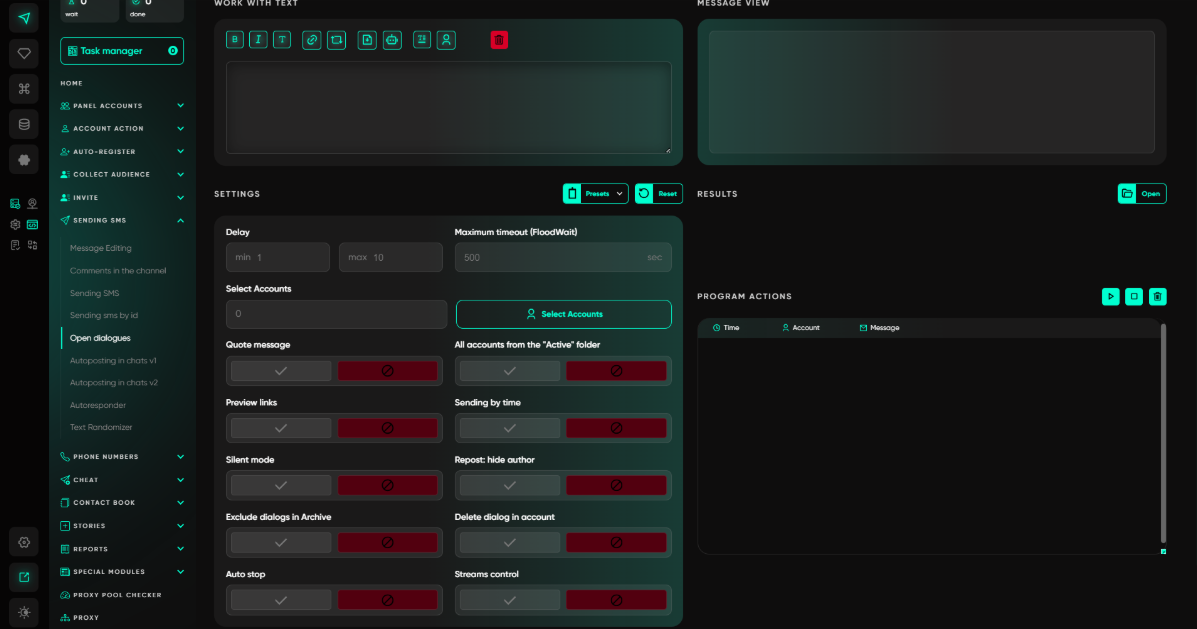Click the robot icon in text toolbar

[392, 40]
